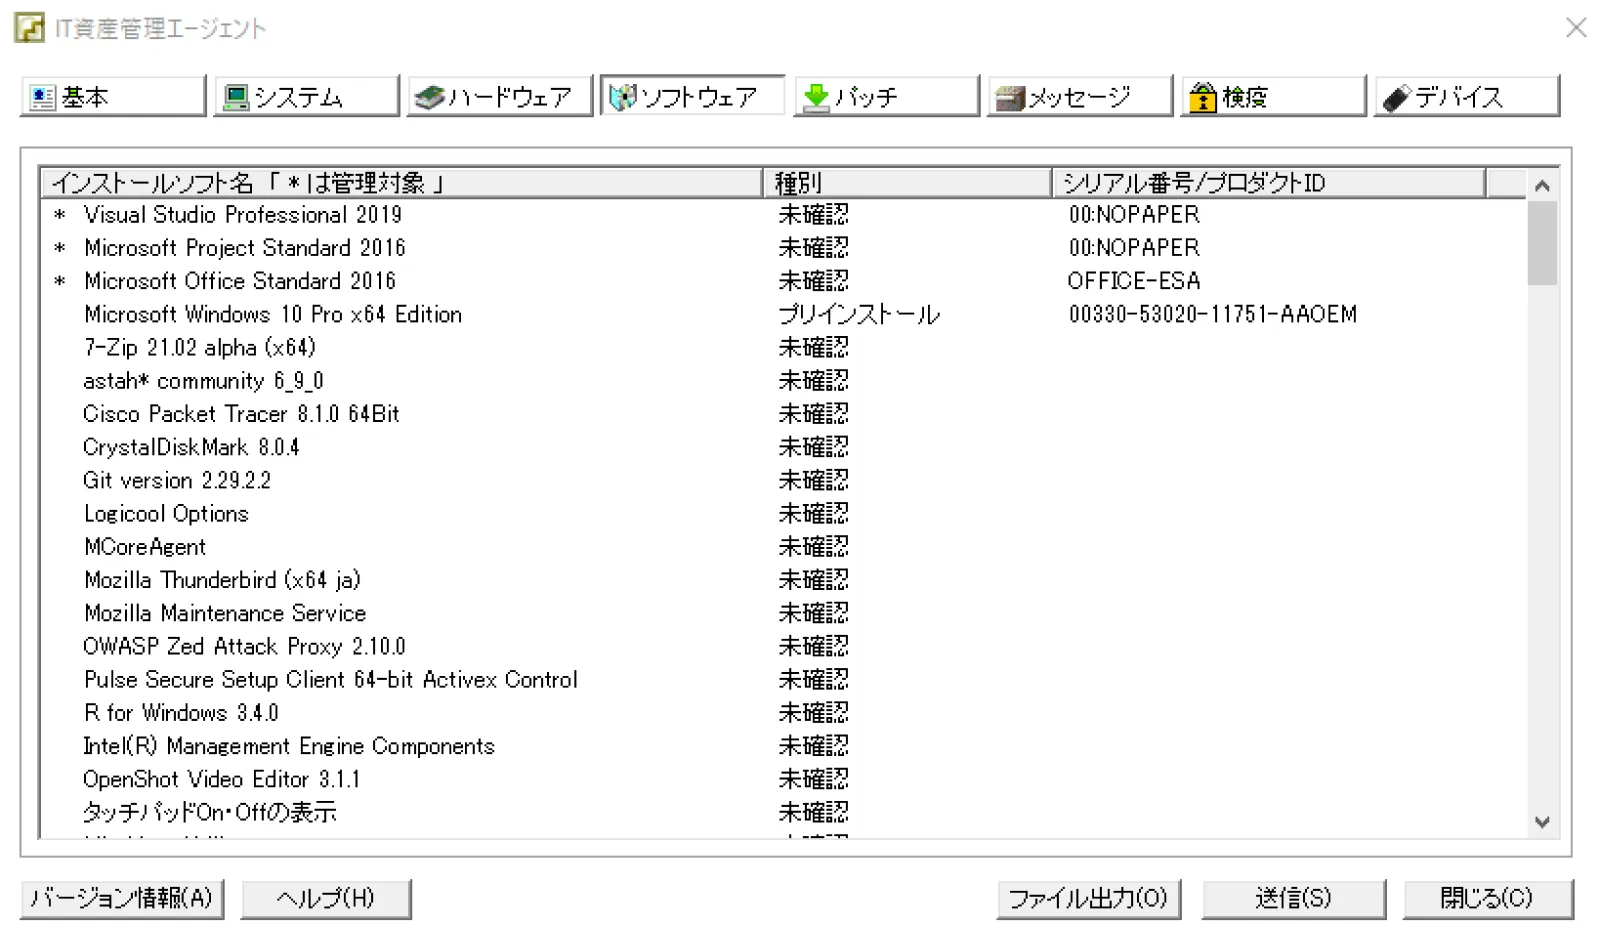Switch to the メッセージ tab

pos(1080,96)
